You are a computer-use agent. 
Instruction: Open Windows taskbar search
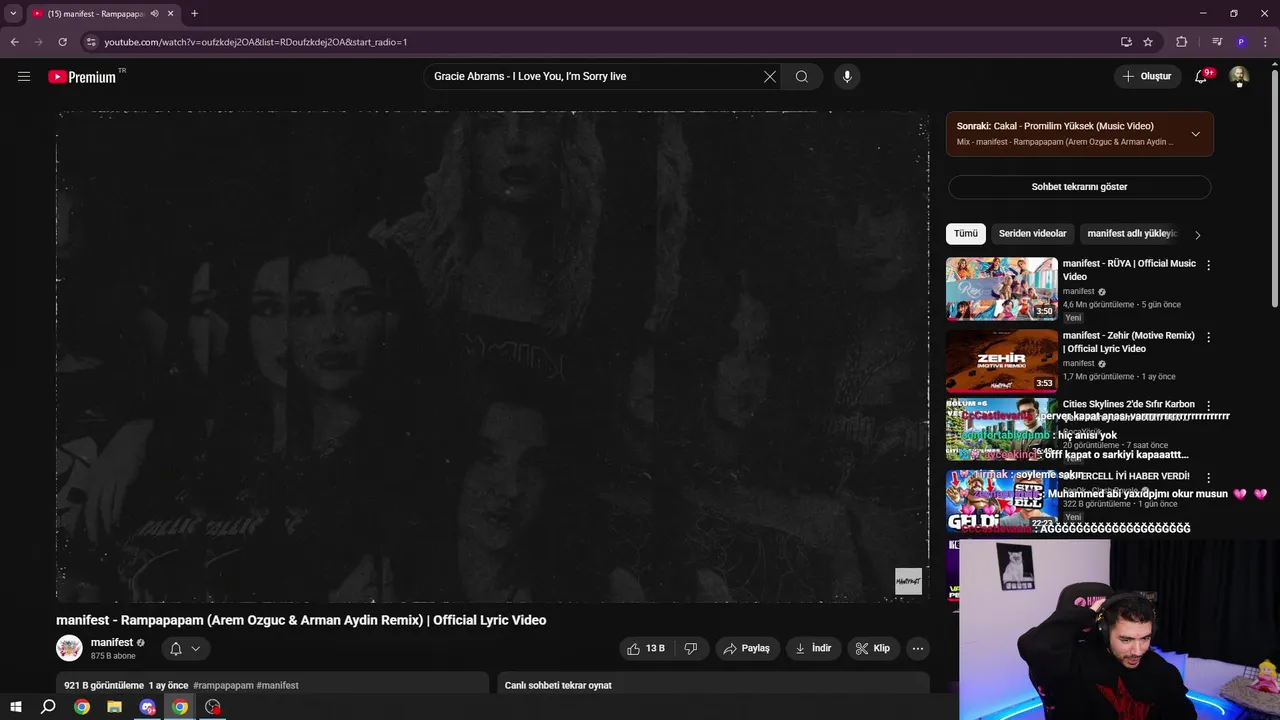tap(48, 707)
